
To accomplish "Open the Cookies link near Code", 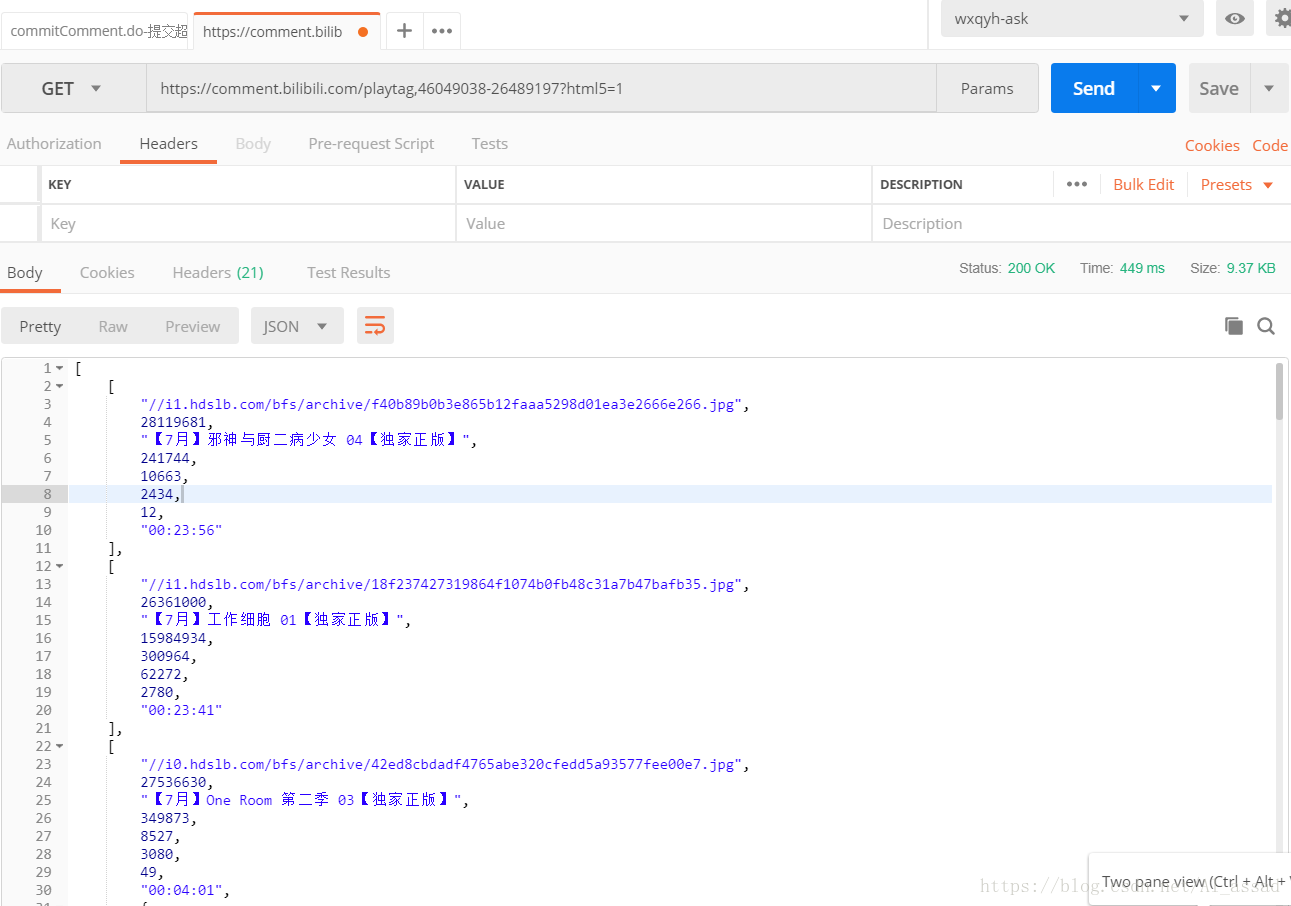I will point(1212,145).
